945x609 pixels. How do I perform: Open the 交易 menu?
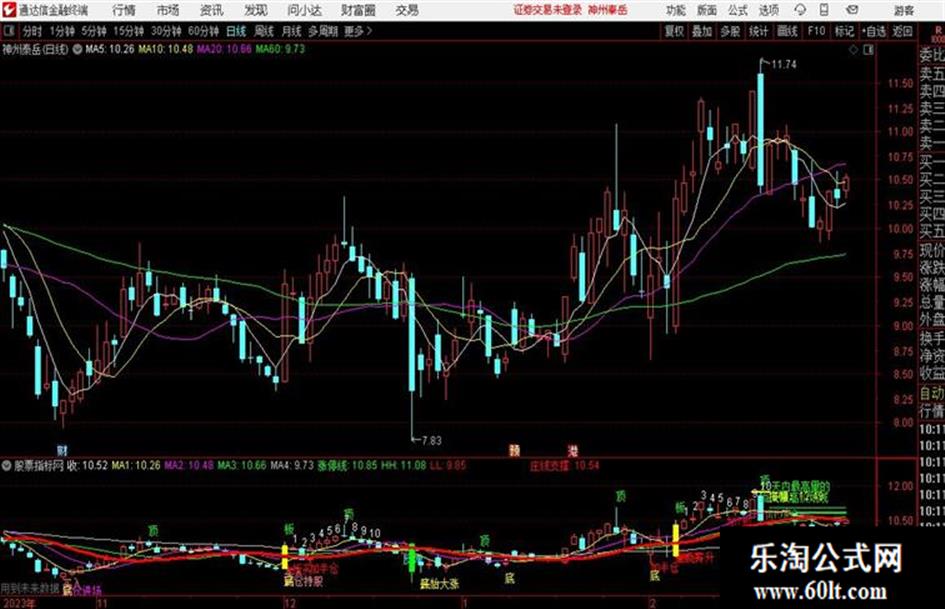(x=407, y=10)
